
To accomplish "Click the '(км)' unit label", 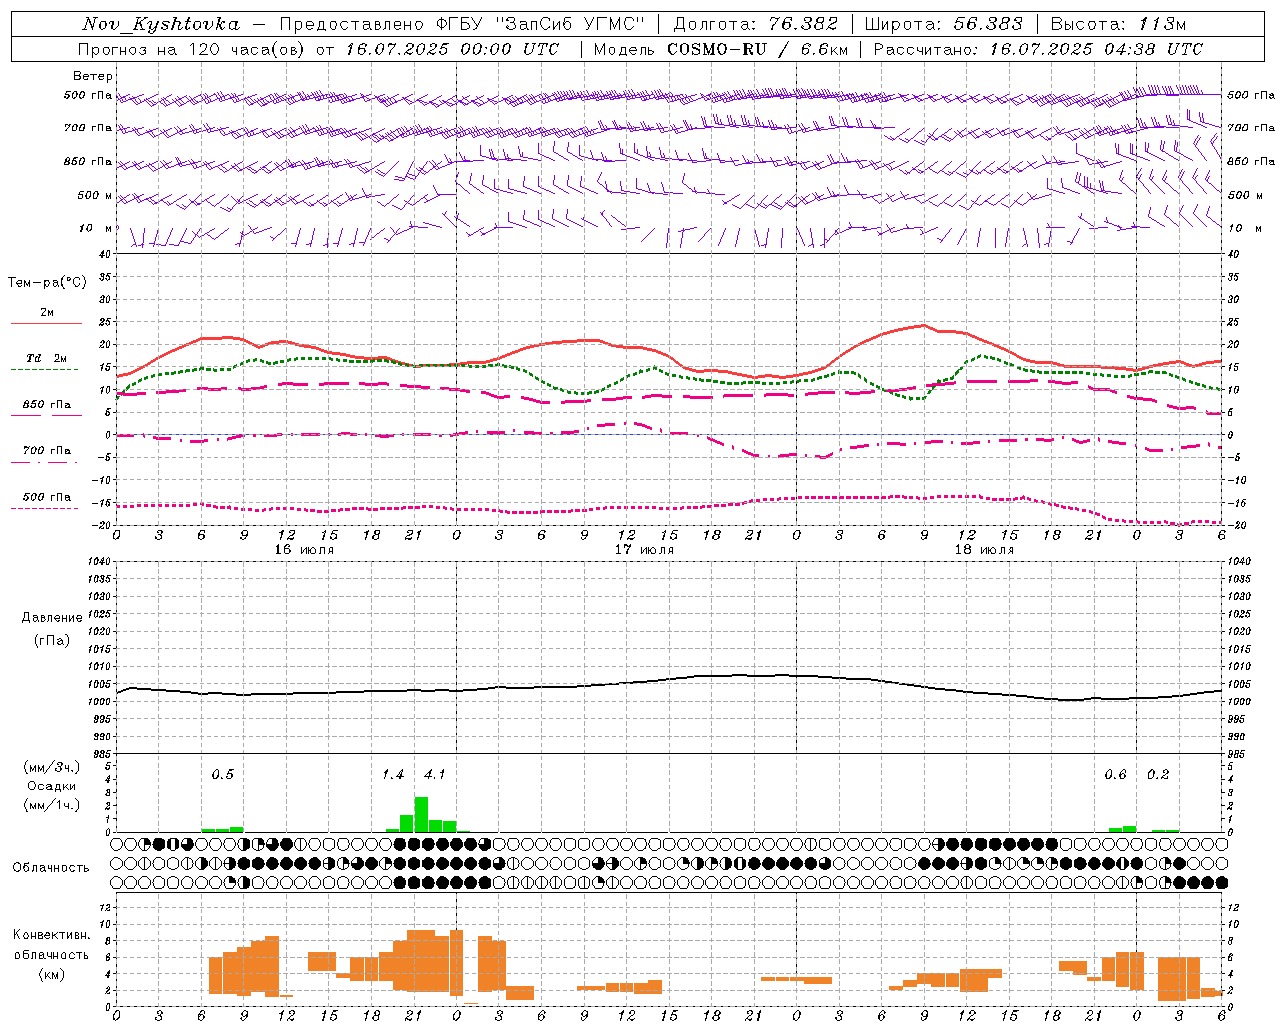I will 51,974.
